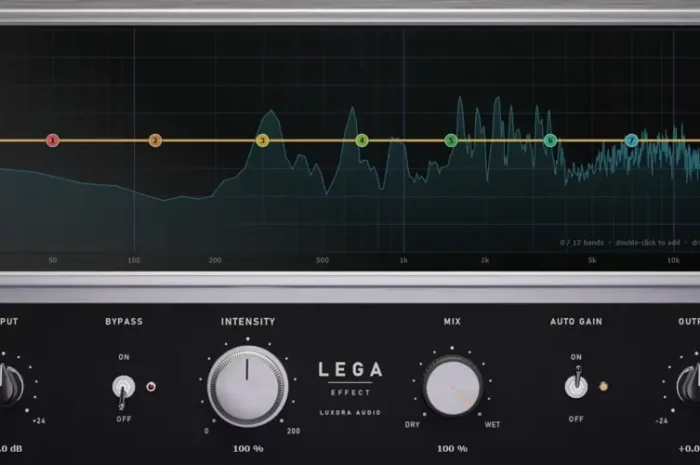The height and width of the screenshot is (465, 700).
Task: Click the Auto Gain amber LED indicator
Action: [x=603, y=386]
